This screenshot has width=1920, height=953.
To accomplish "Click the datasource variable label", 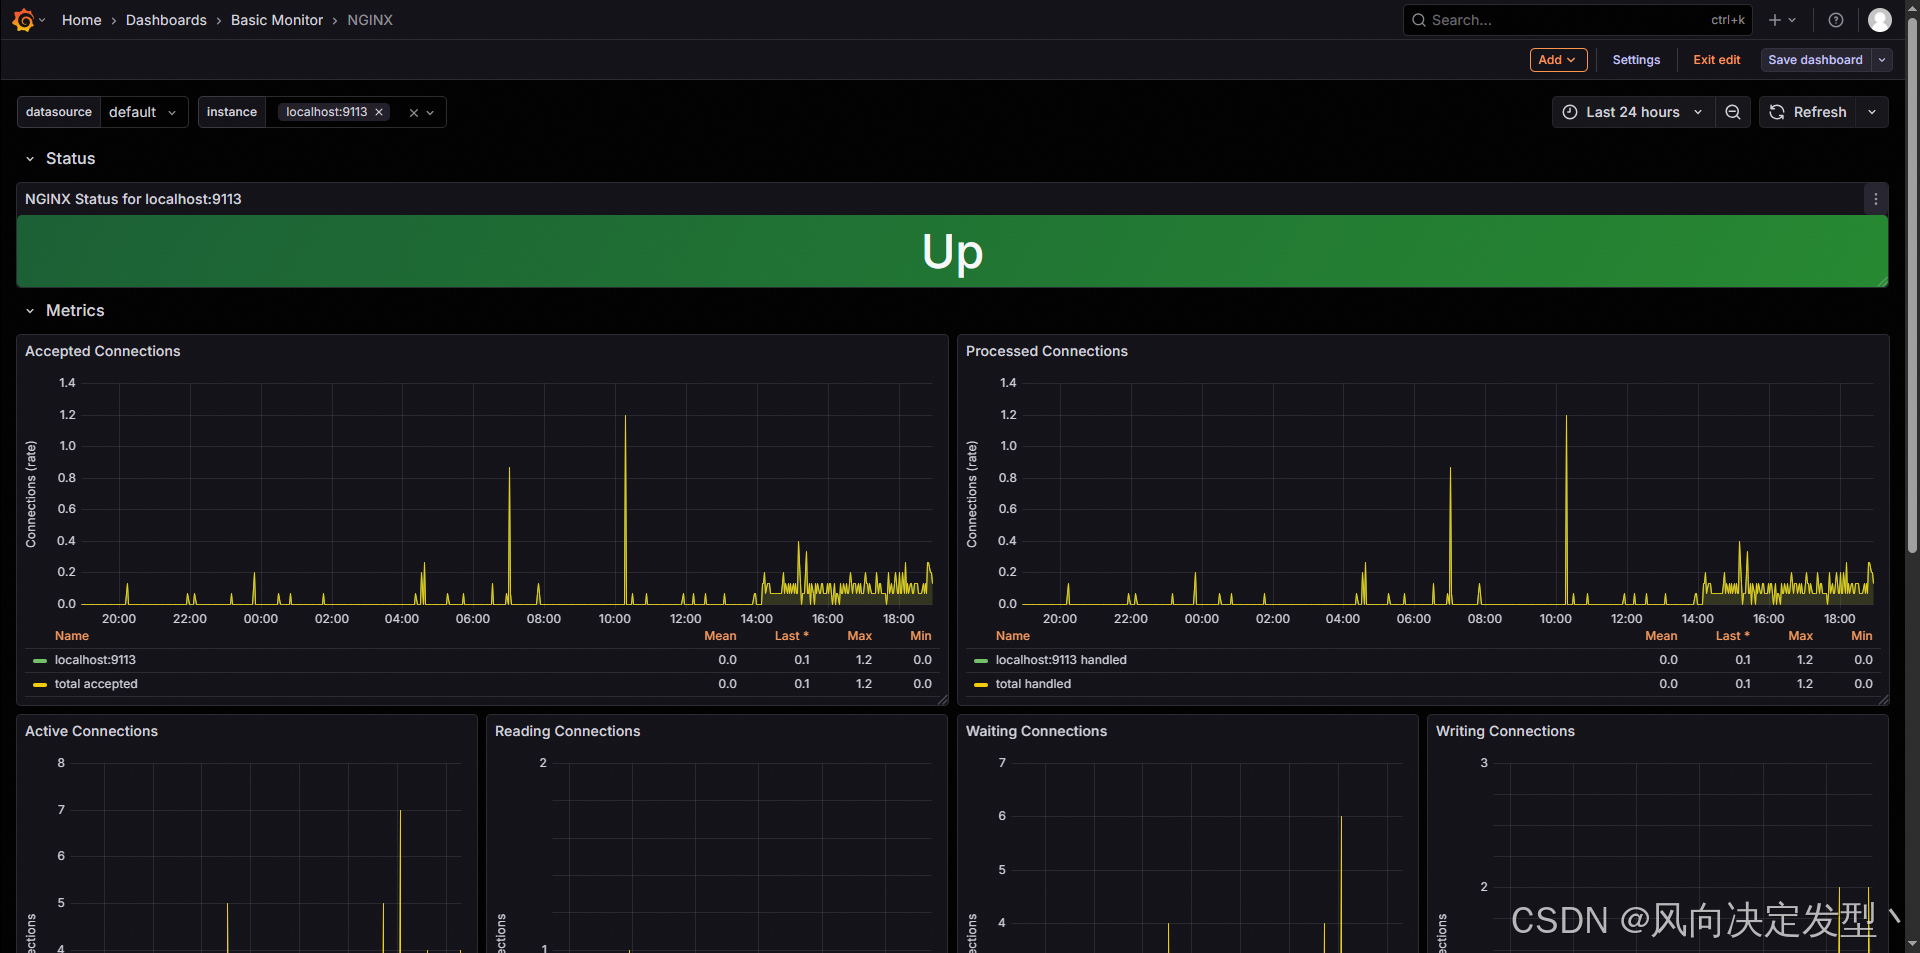I will pos(59,112).
